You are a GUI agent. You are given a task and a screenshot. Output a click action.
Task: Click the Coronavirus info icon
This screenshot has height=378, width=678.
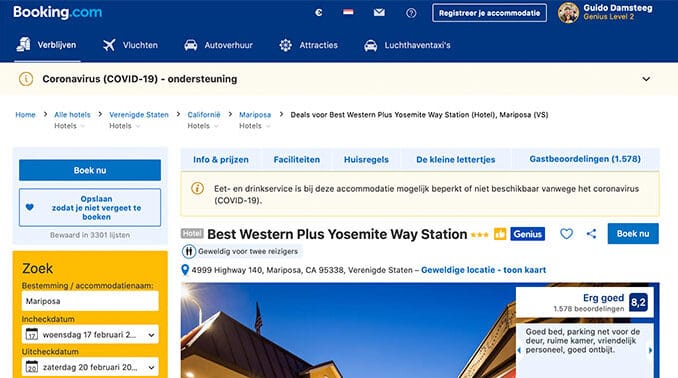point(26,79)
